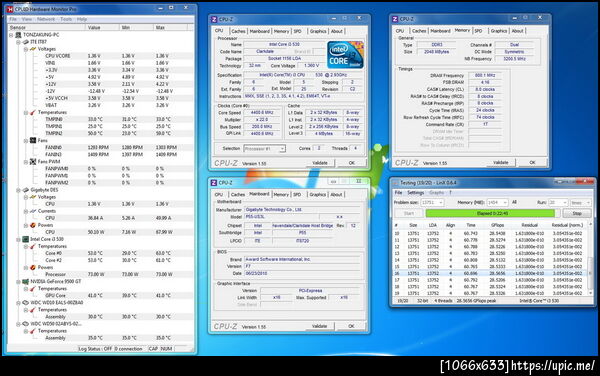Click '28.5656 GFlops peak' in LinX status bar

[476, 301]
